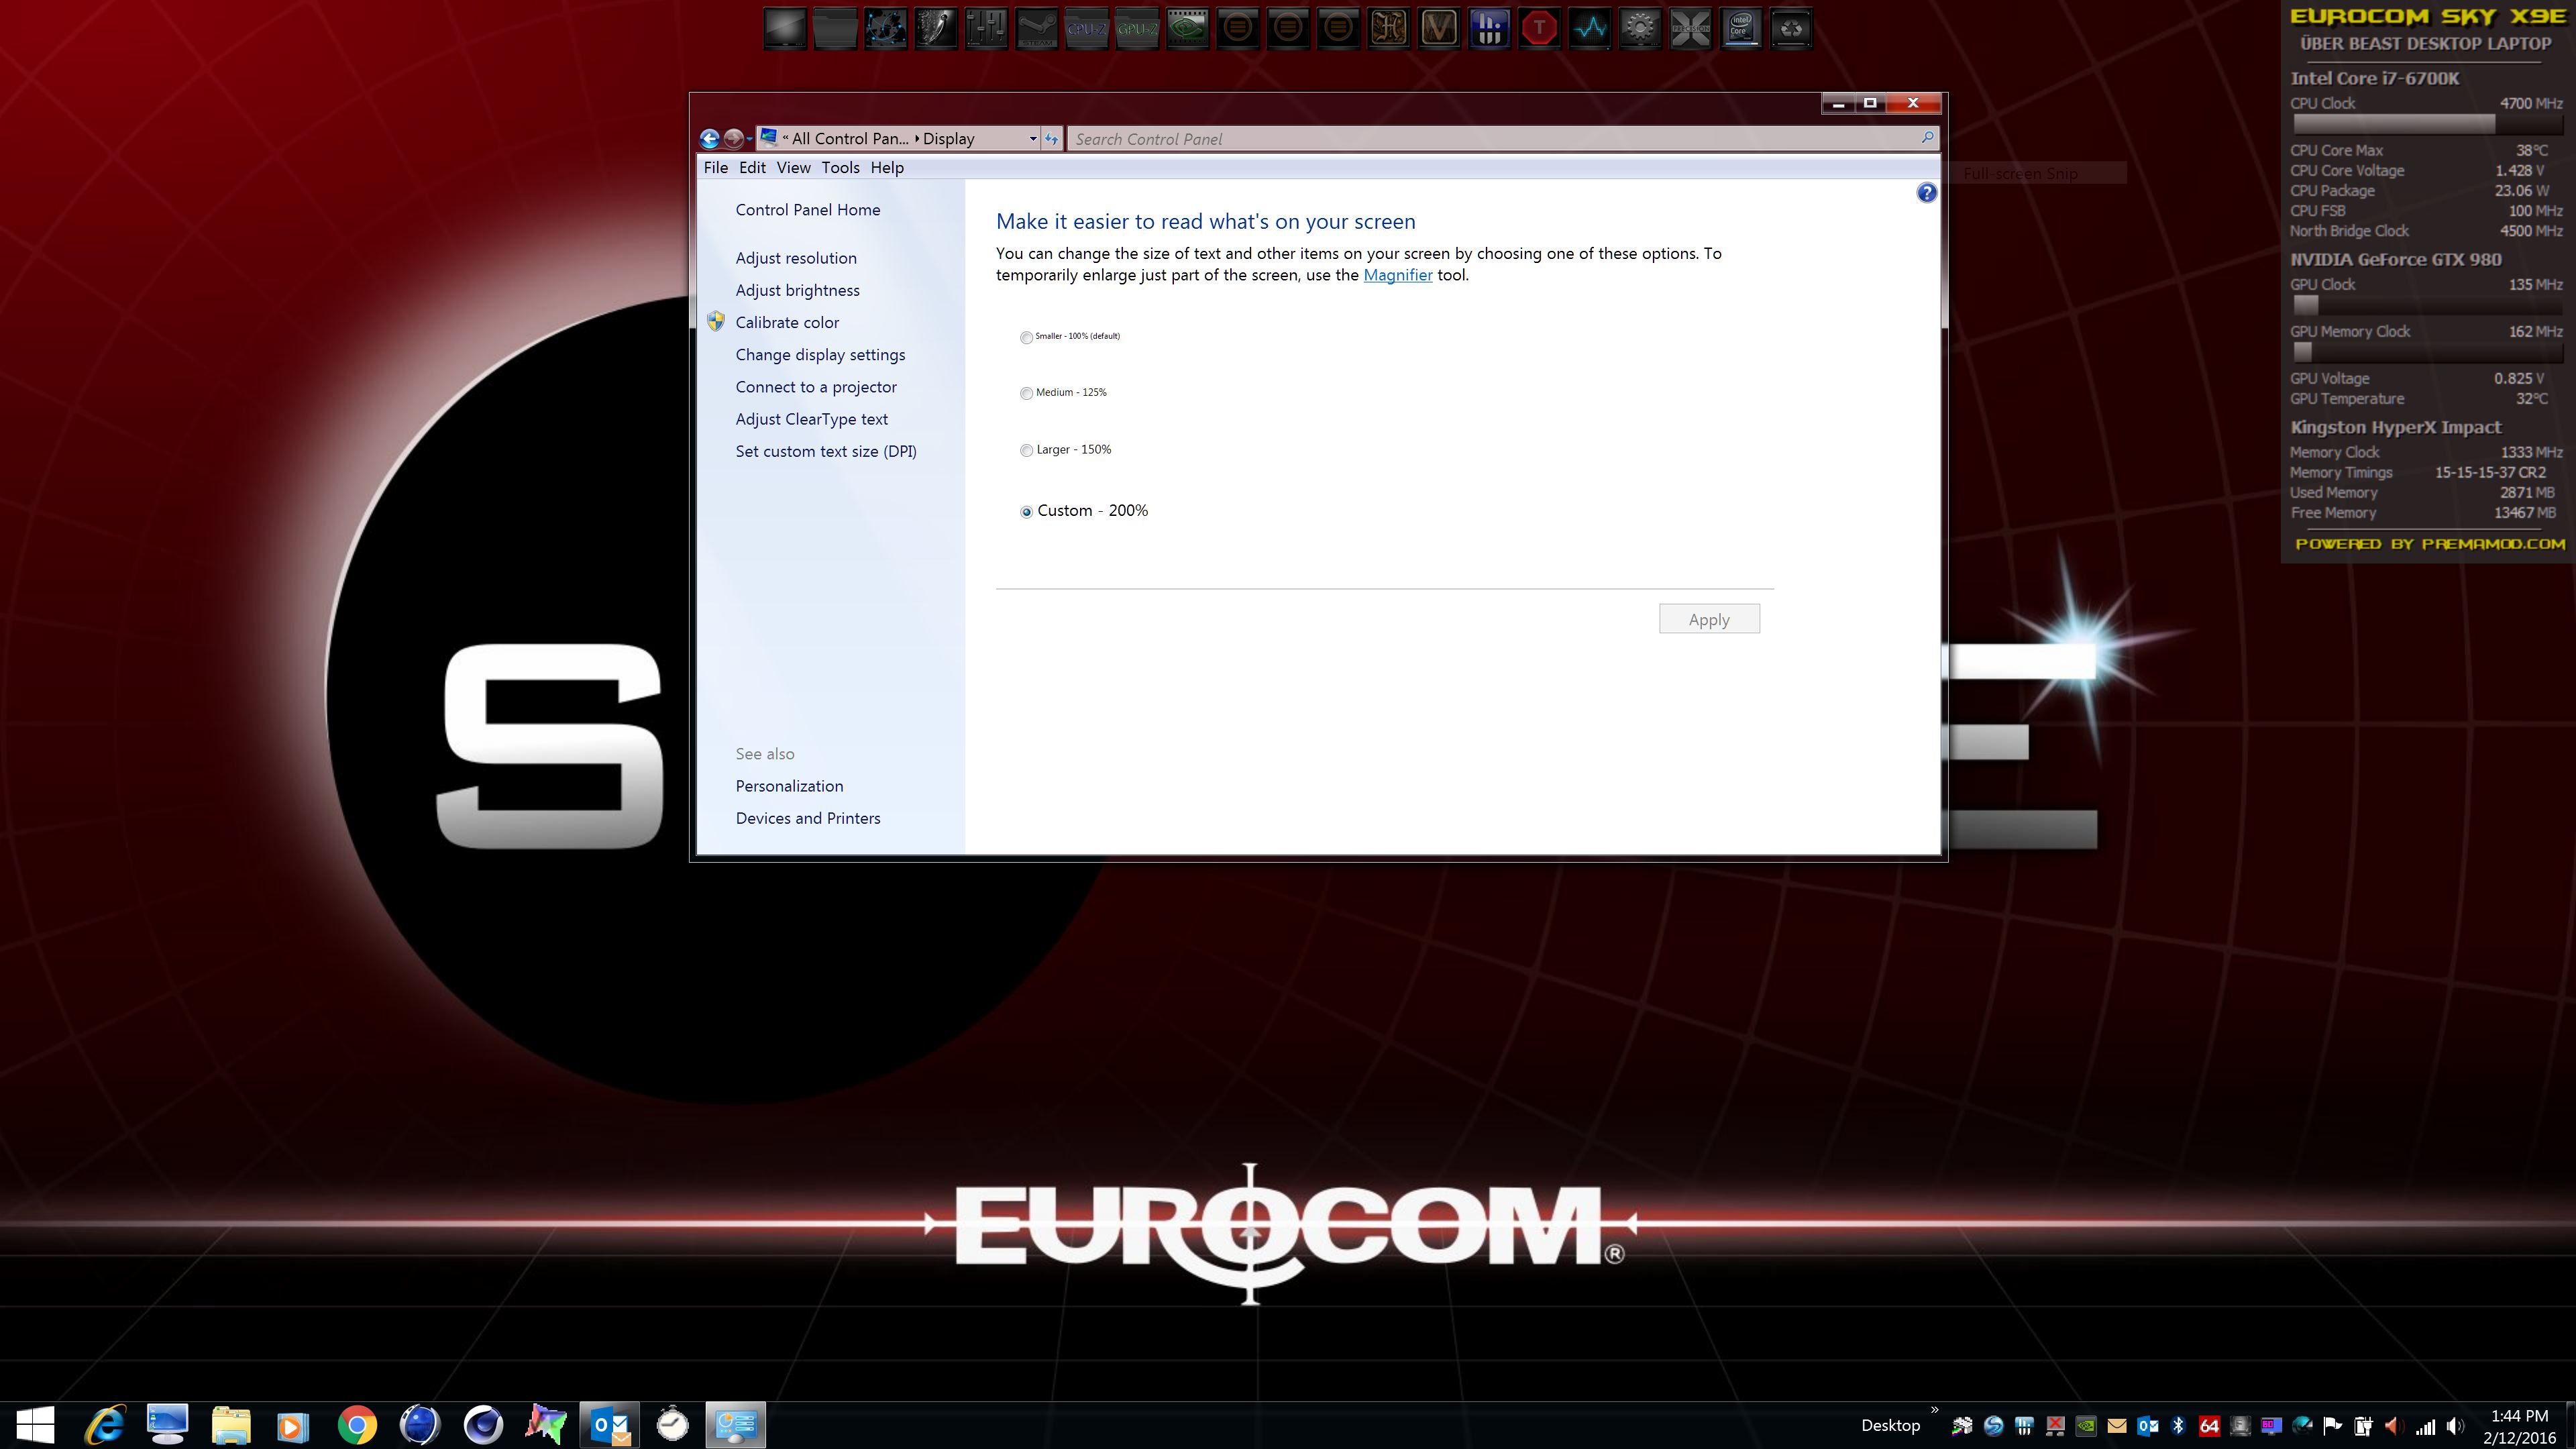Launch Steam from the top dock
2576x1449 pixels.
click(1036, 29)
